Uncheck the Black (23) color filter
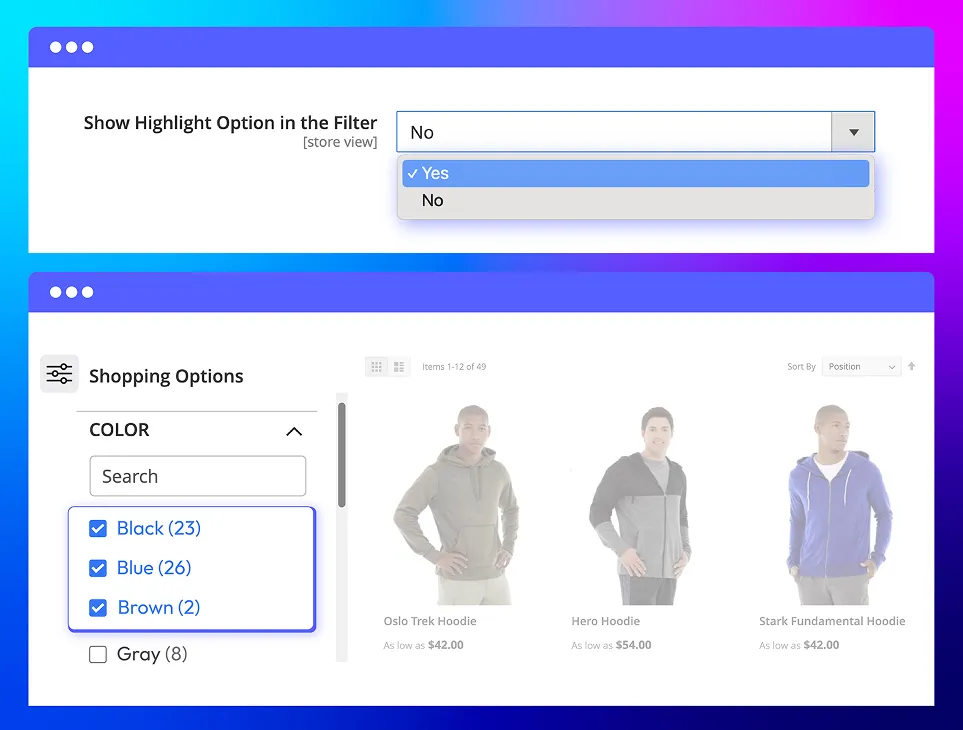963x730 pixels. 98,528
